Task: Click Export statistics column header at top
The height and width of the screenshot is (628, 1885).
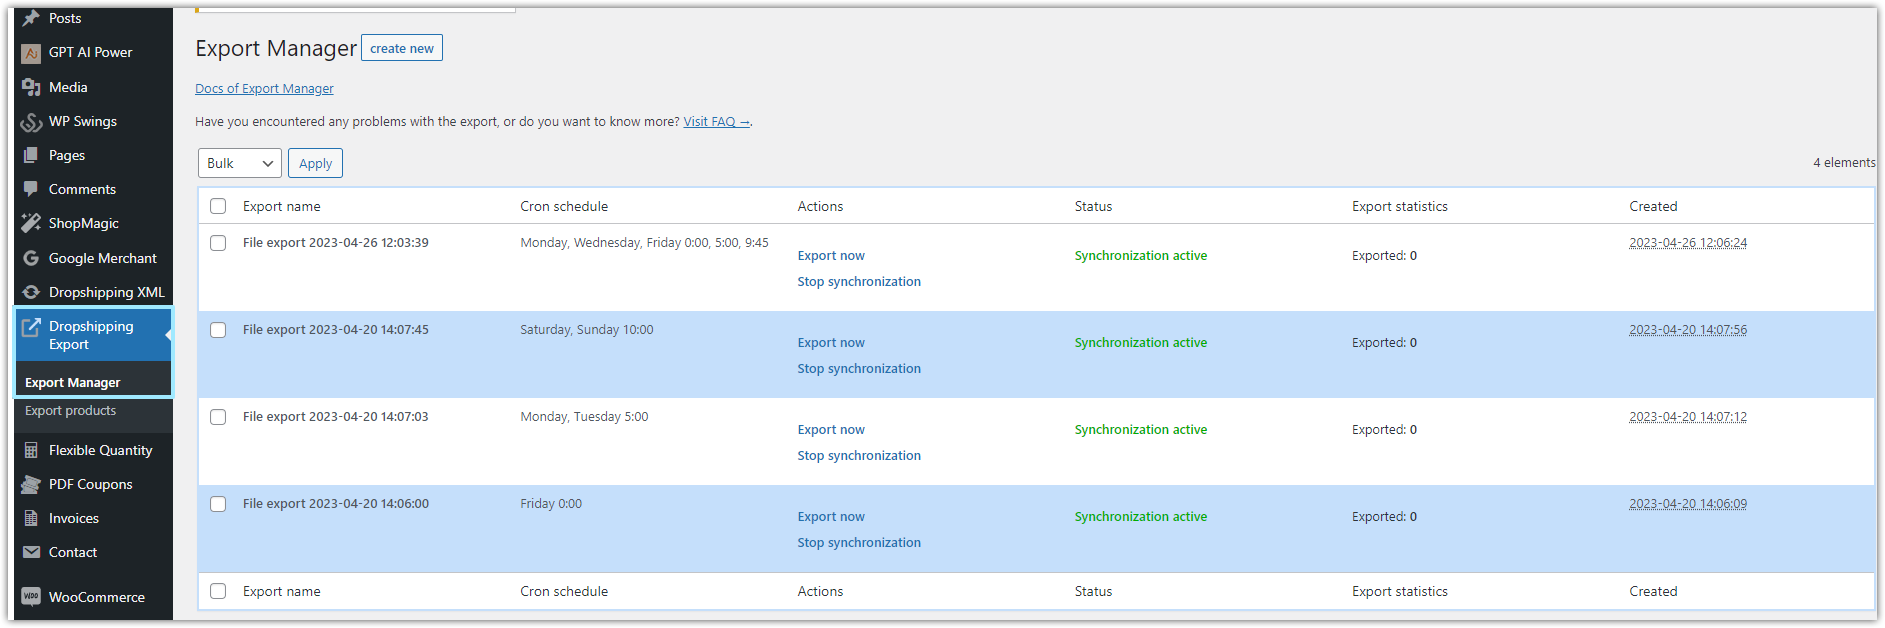Action: [1400, 206]
